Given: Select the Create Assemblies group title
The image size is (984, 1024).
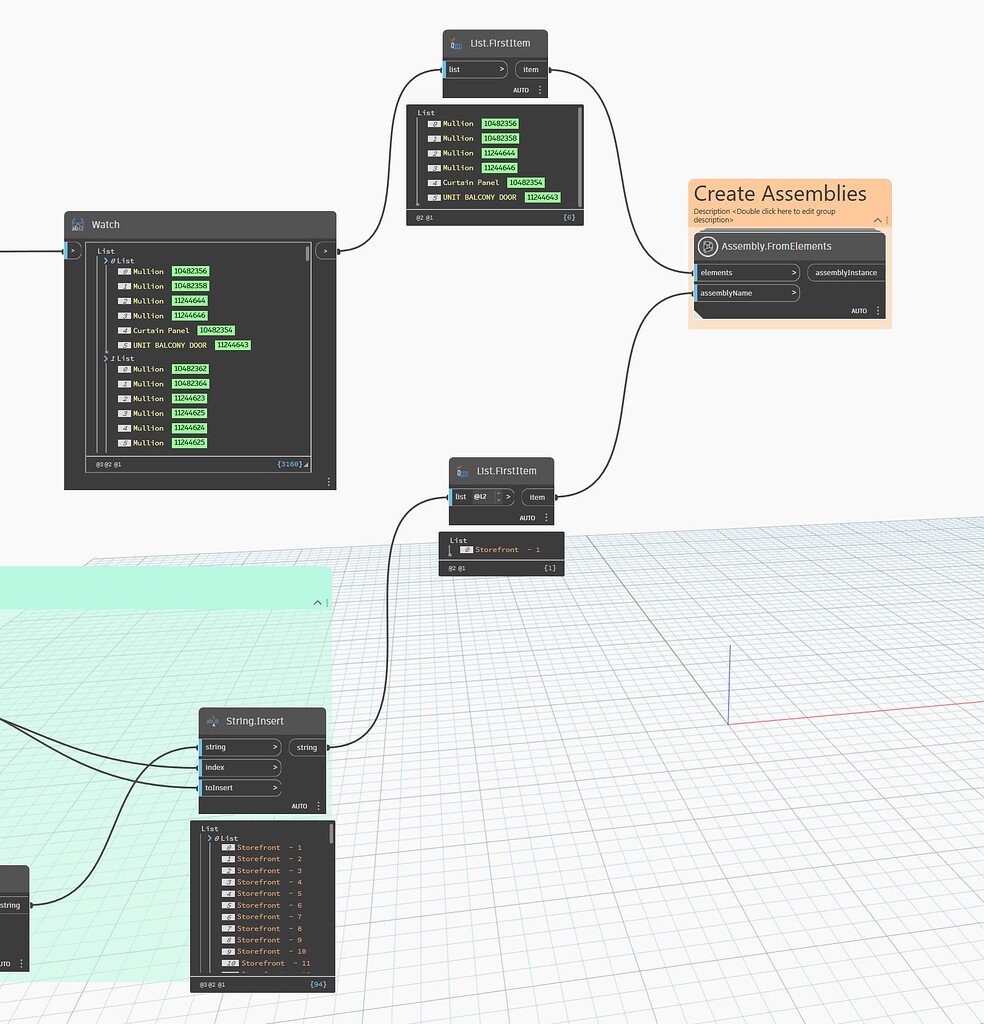Looking at the screenshot, I should point(777,193).
